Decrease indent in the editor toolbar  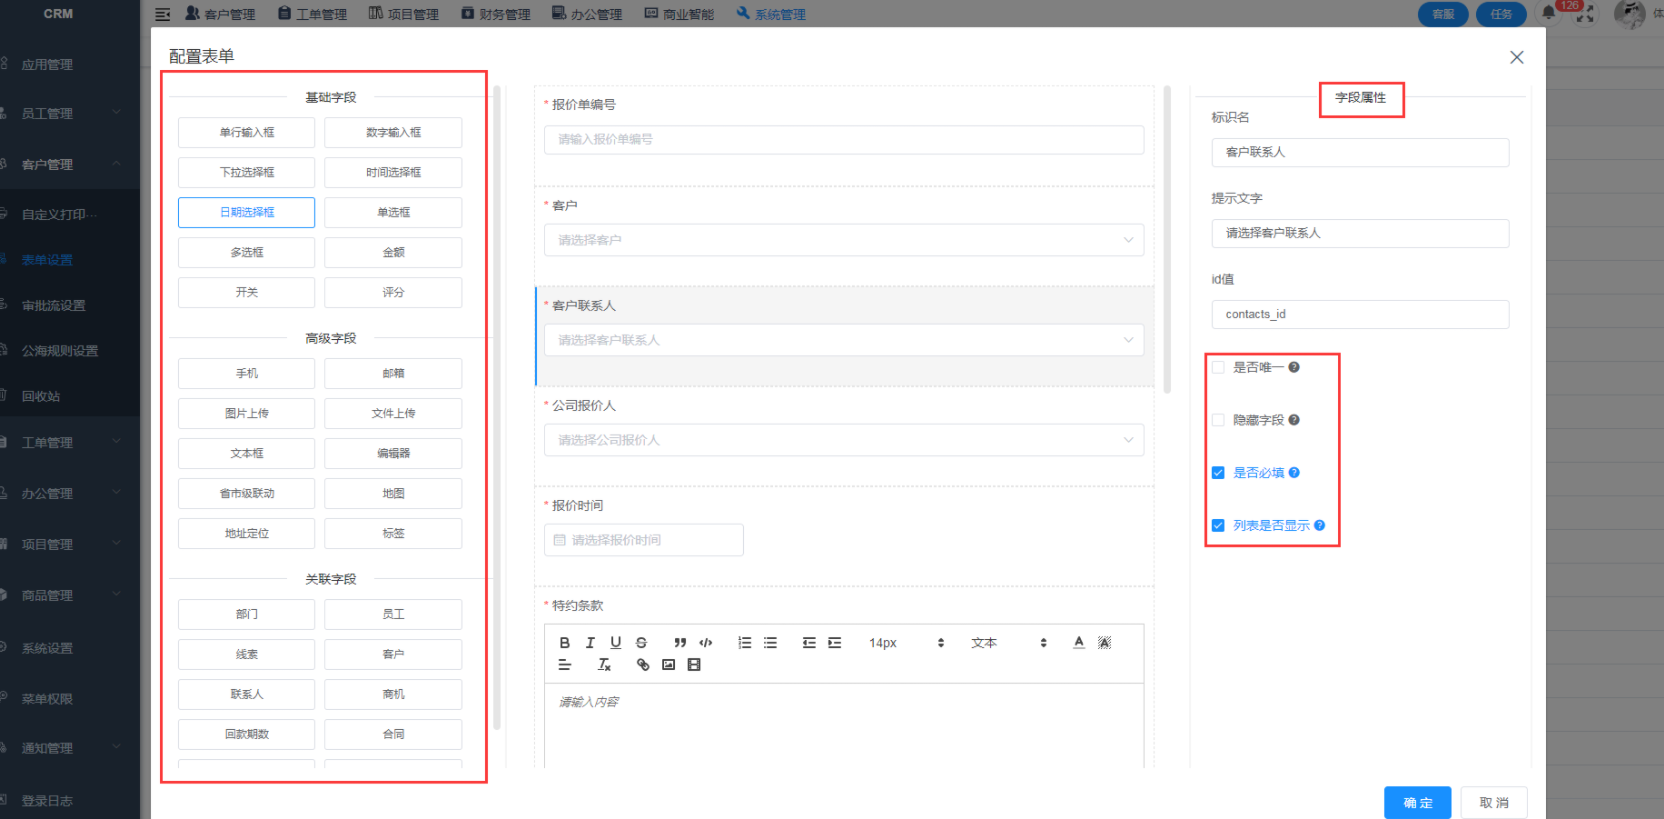coord(809,643)
